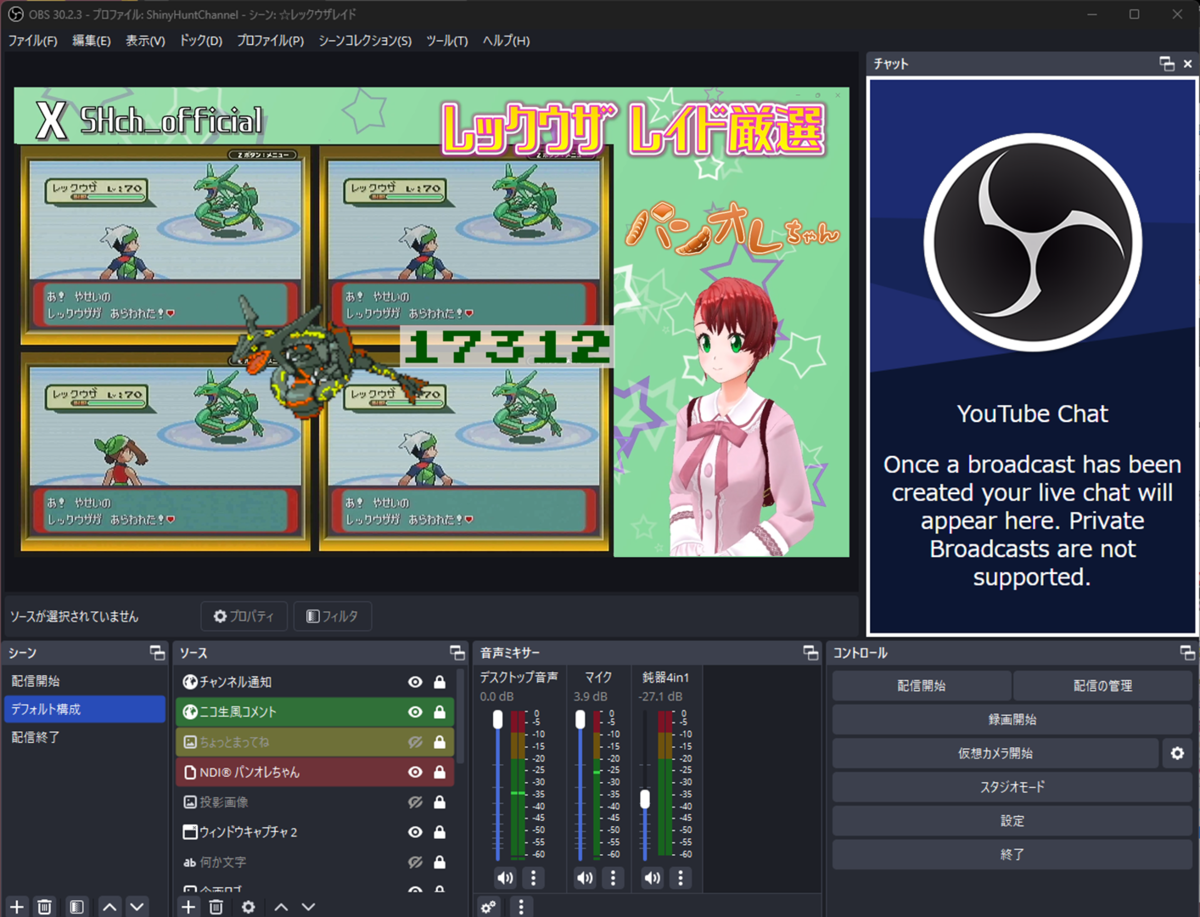1200x917 pixels.
Task: Float the ソース dock panel
Action: tap(457, 652)
